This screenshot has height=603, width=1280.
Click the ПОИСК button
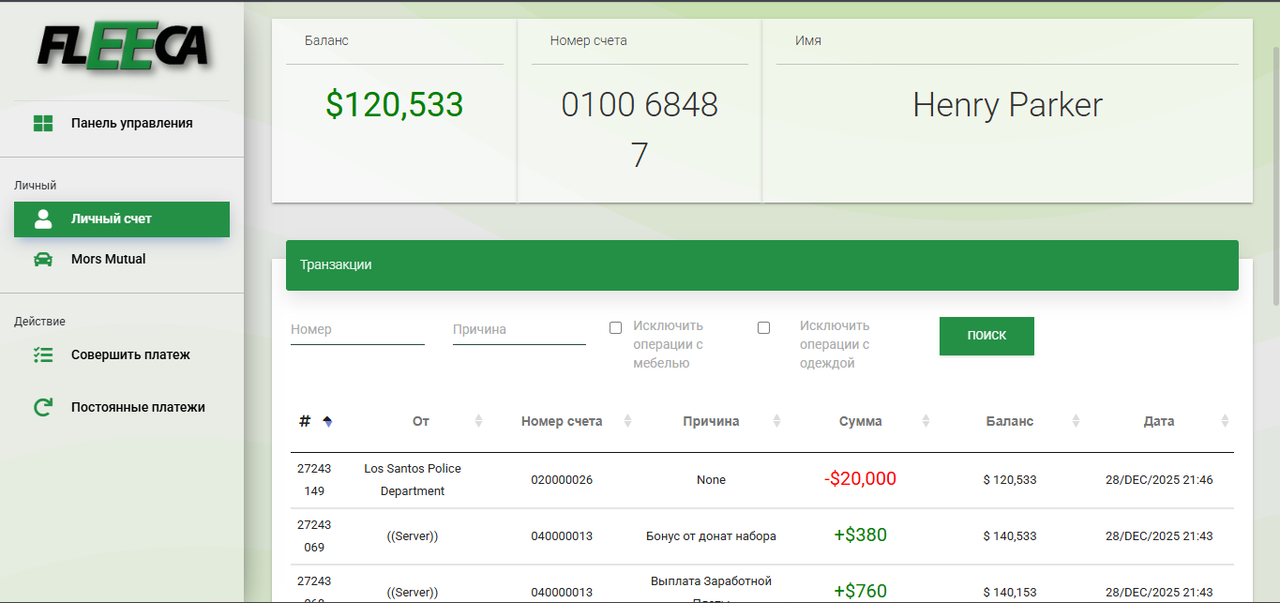click(x=987, y=336)
